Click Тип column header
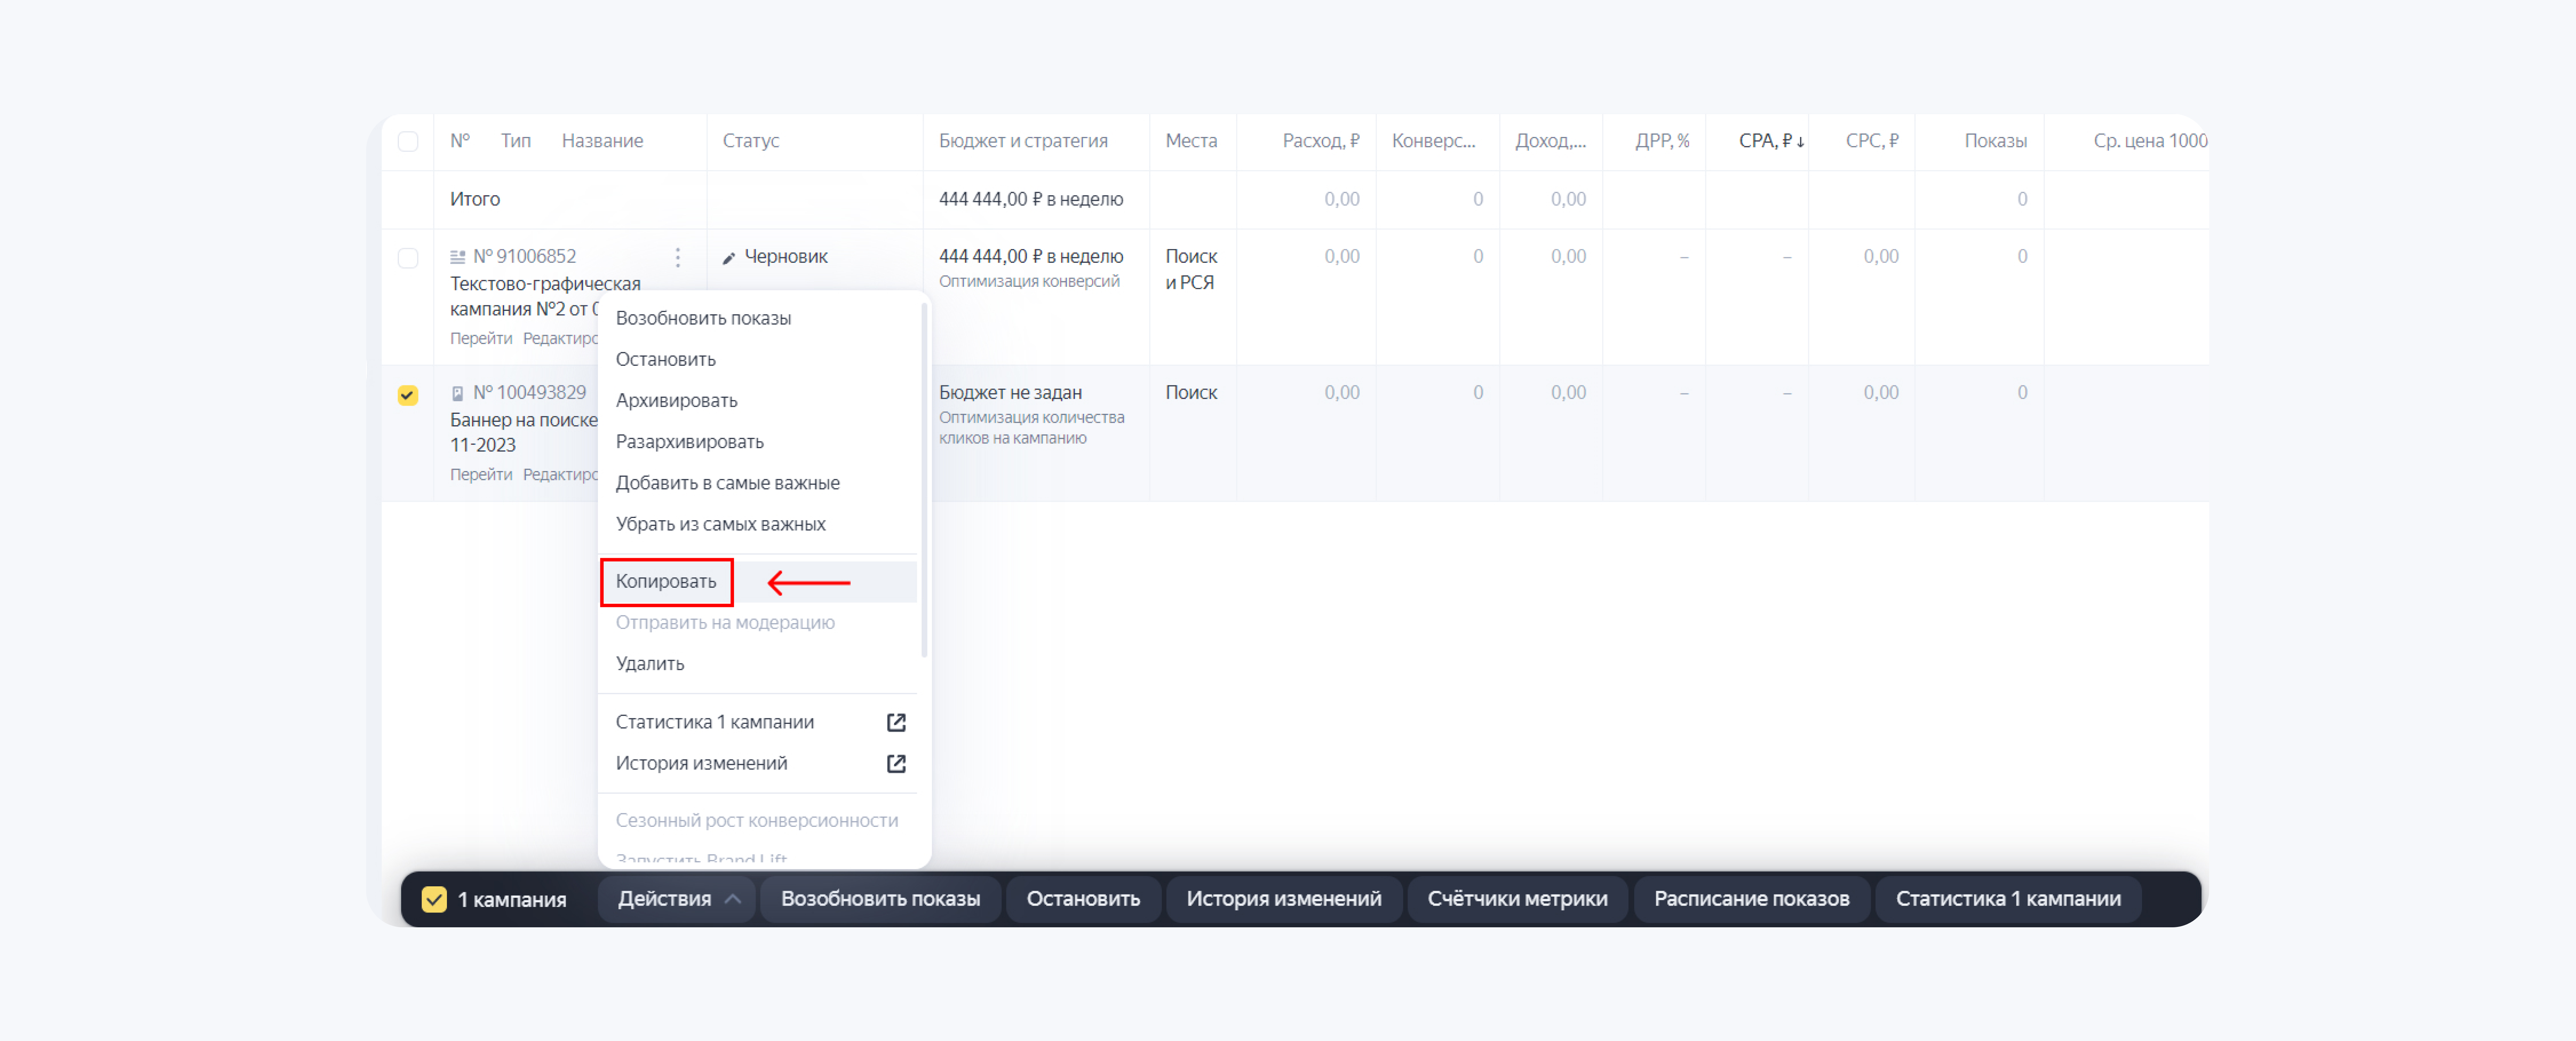Screen dimensions: 2576x1041 [x=516, y=141]
